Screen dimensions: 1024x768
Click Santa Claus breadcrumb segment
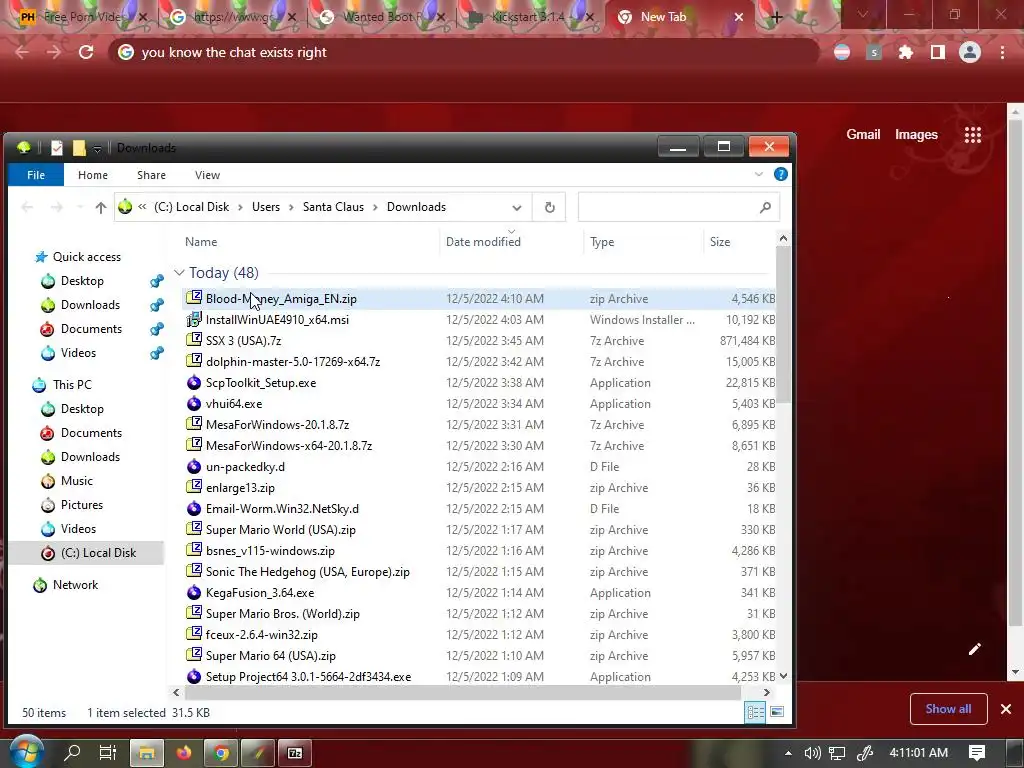pos(333,207)
